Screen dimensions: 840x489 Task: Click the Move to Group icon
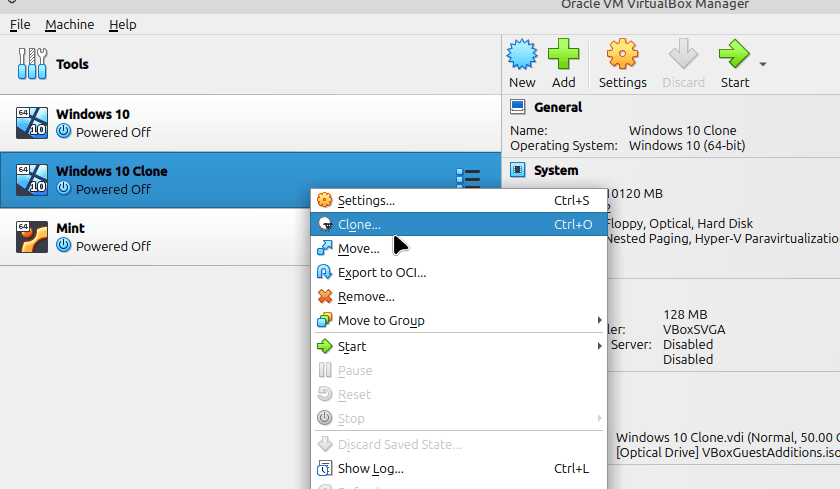tap(325, 320)
